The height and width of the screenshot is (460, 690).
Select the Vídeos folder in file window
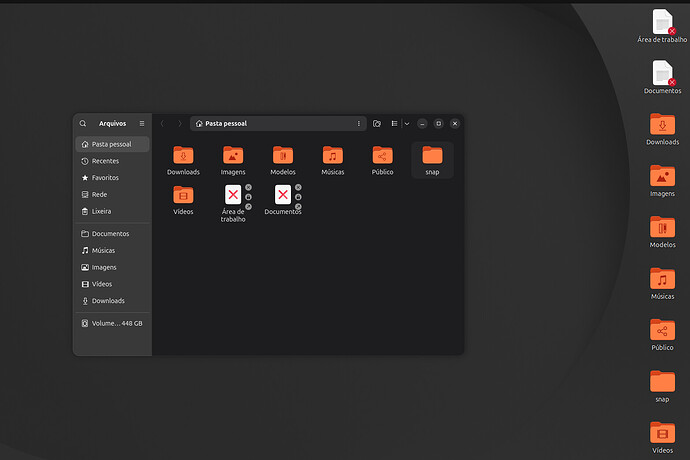click(x=184, y=200)
